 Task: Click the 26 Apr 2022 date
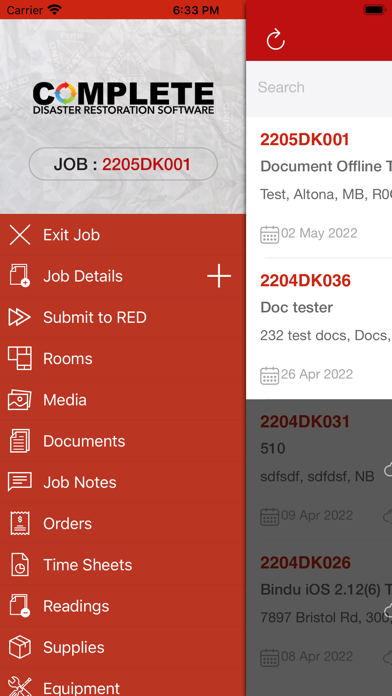pyautogui.click(x=317, y=374)
